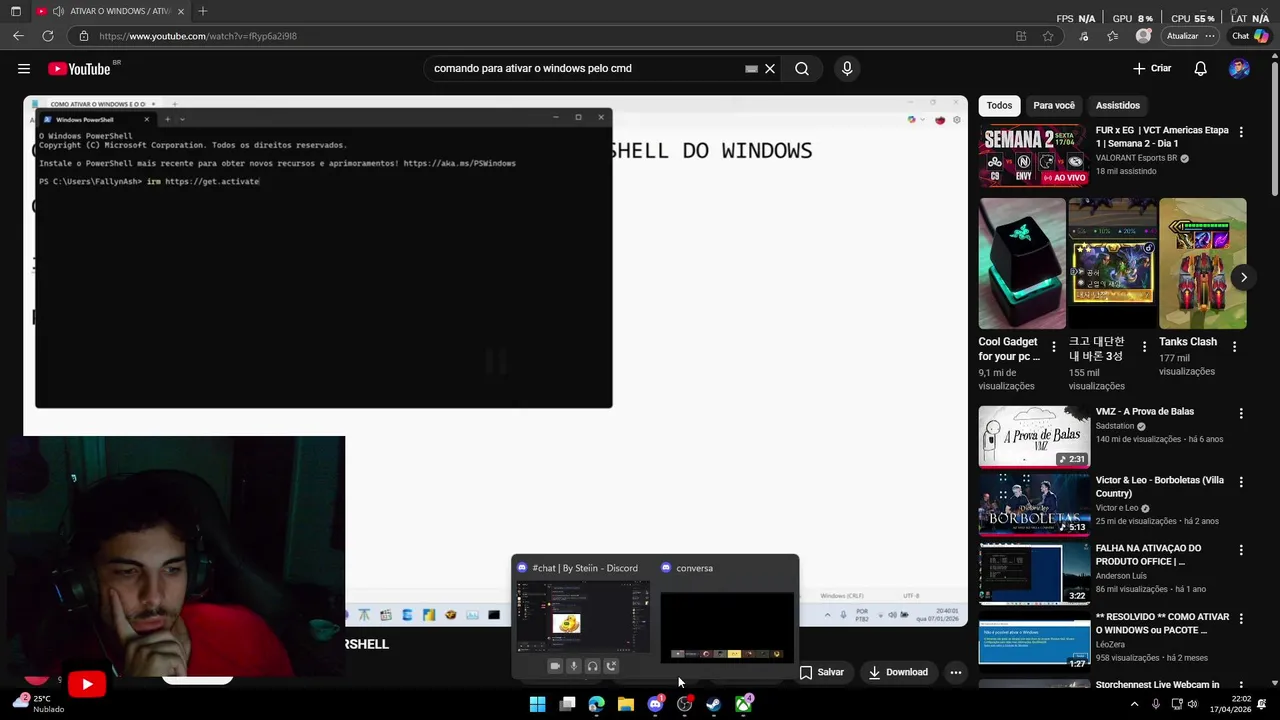Open the Edge favorites list icon
Image resolution: width=1280 pixels, height=720 pixels.
click(1113, 36)
